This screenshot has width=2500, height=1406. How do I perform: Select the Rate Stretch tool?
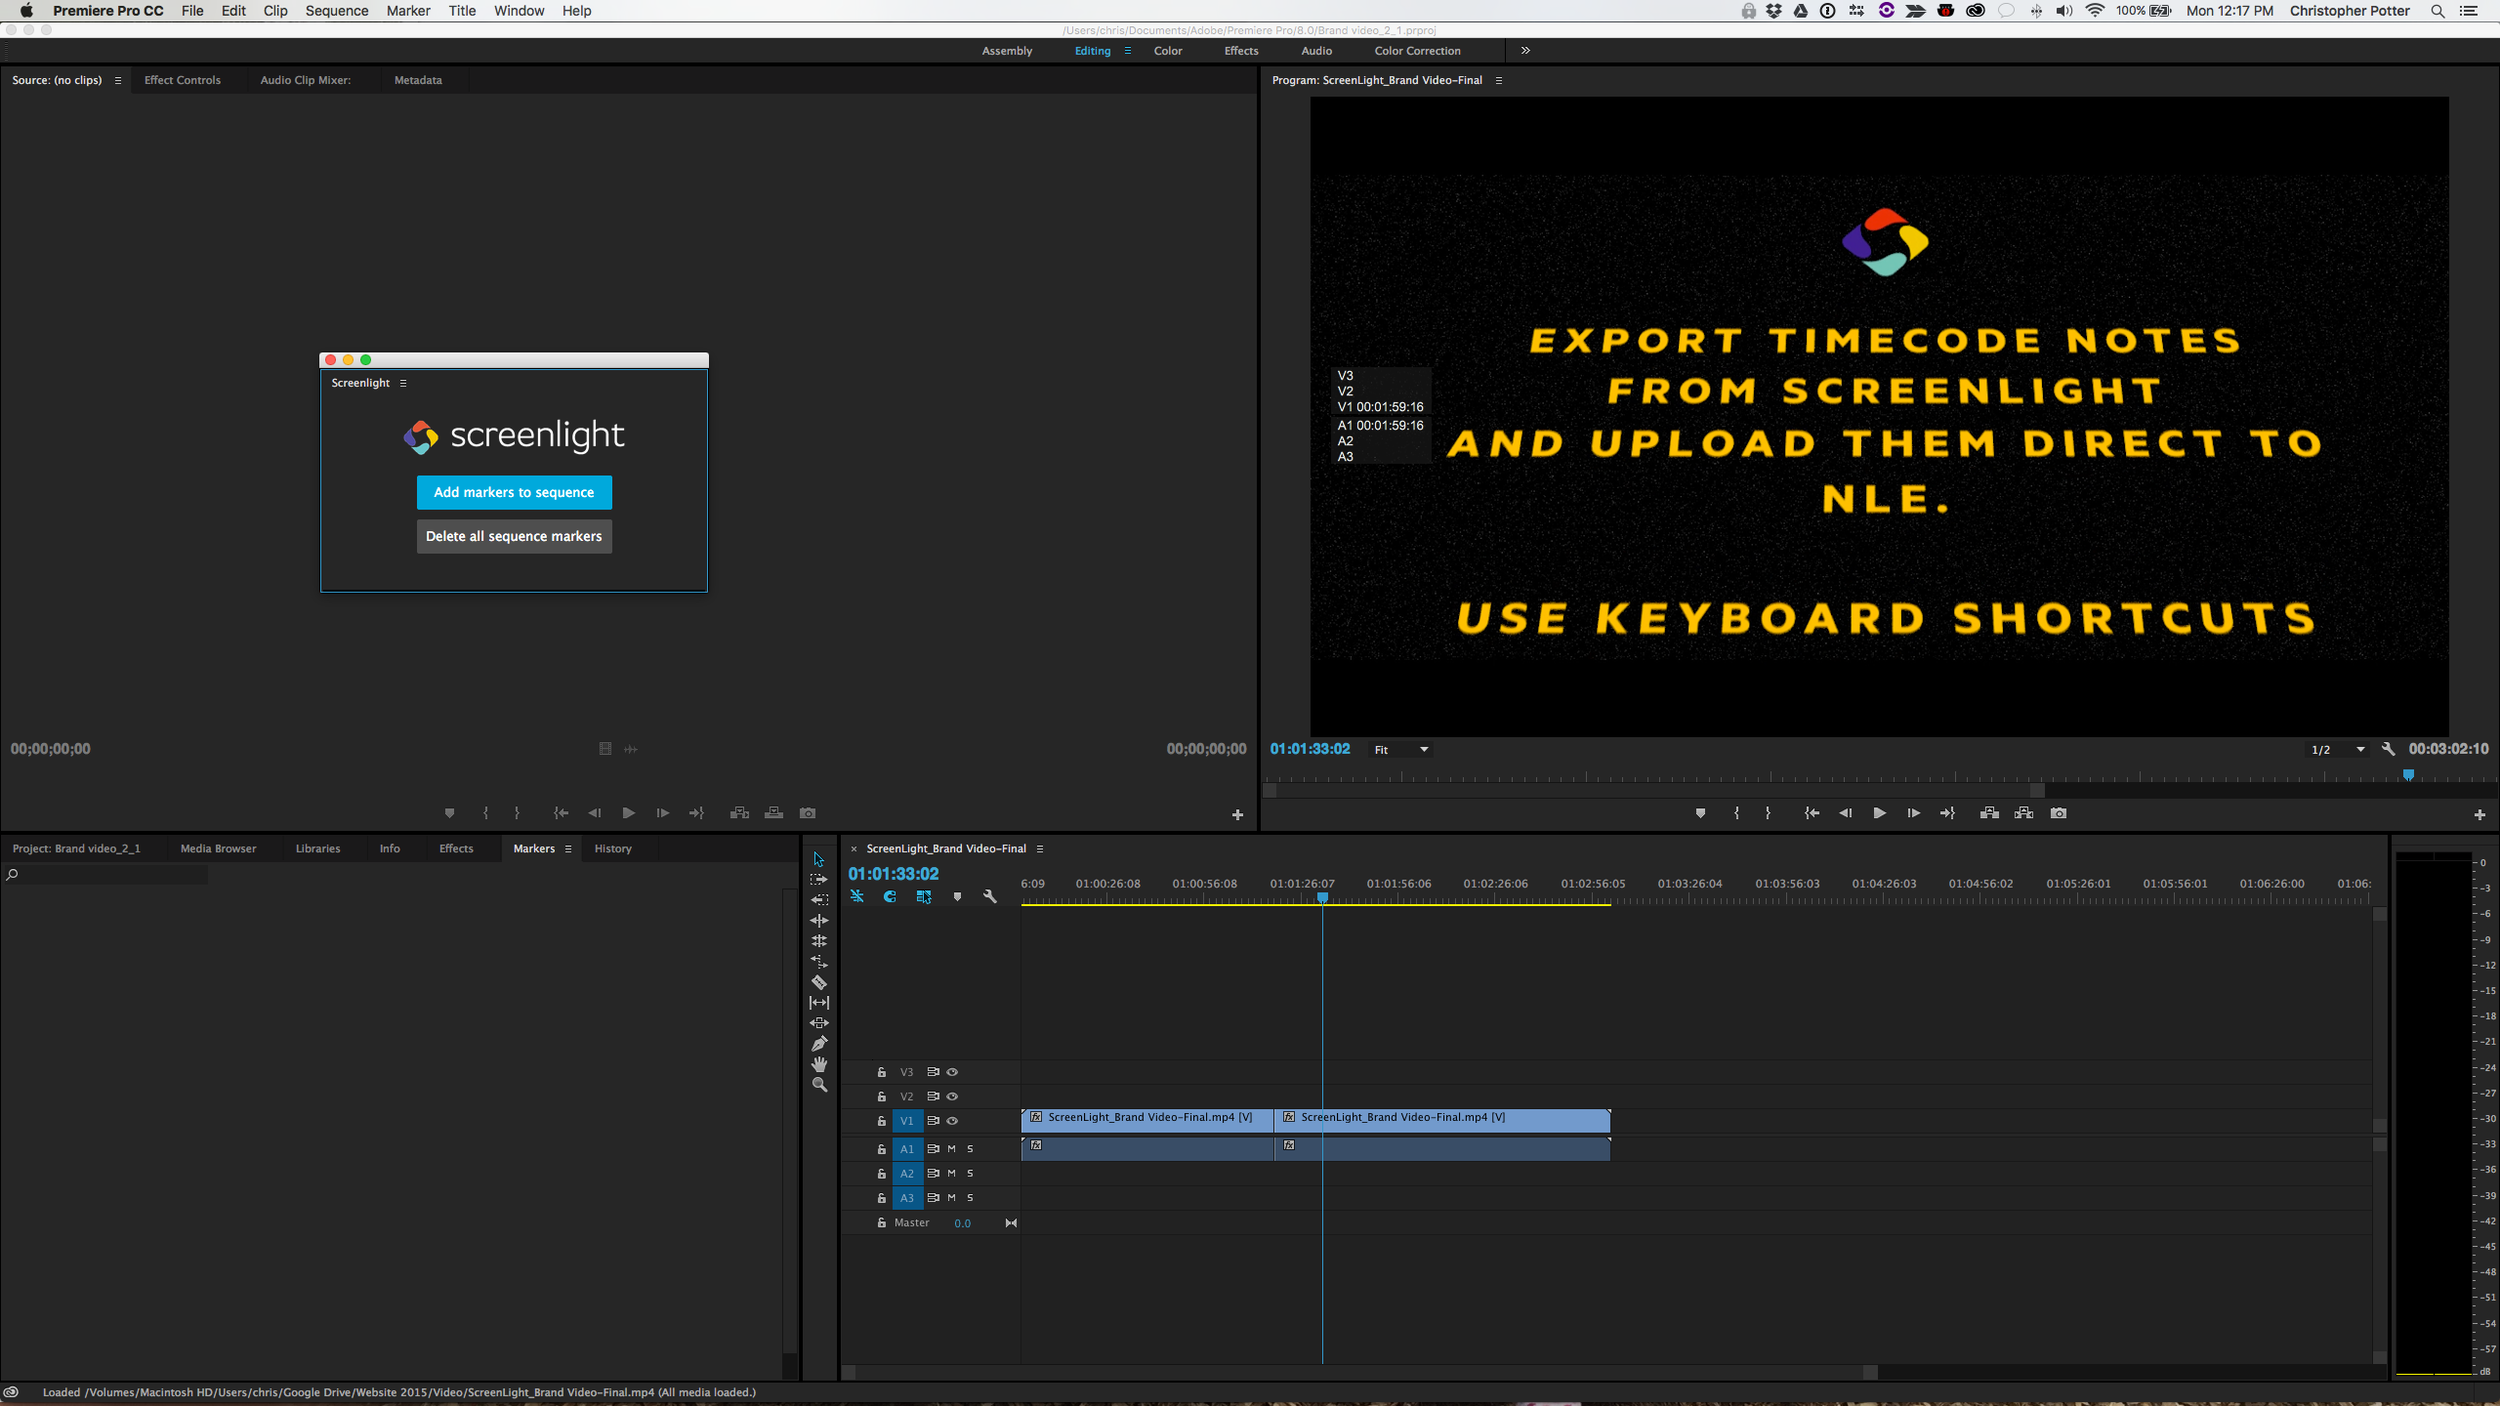[818, 961]
